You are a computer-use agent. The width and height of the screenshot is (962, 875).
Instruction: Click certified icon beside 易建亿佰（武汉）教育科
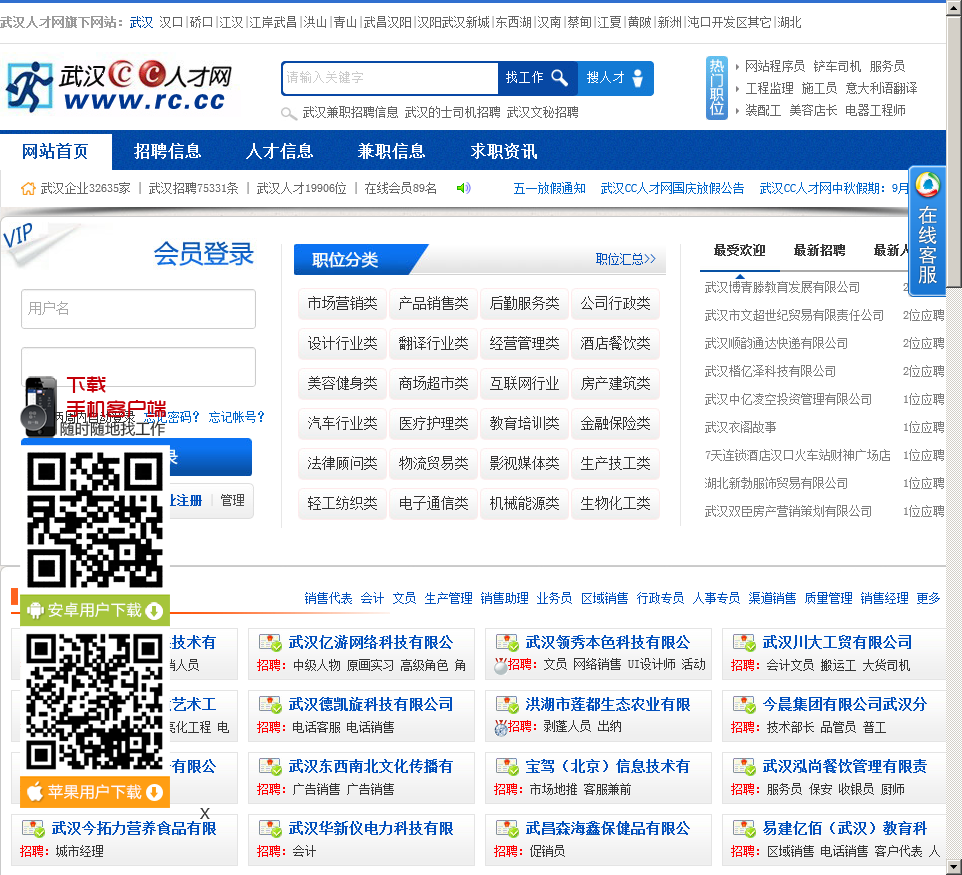tap(744, 829)
